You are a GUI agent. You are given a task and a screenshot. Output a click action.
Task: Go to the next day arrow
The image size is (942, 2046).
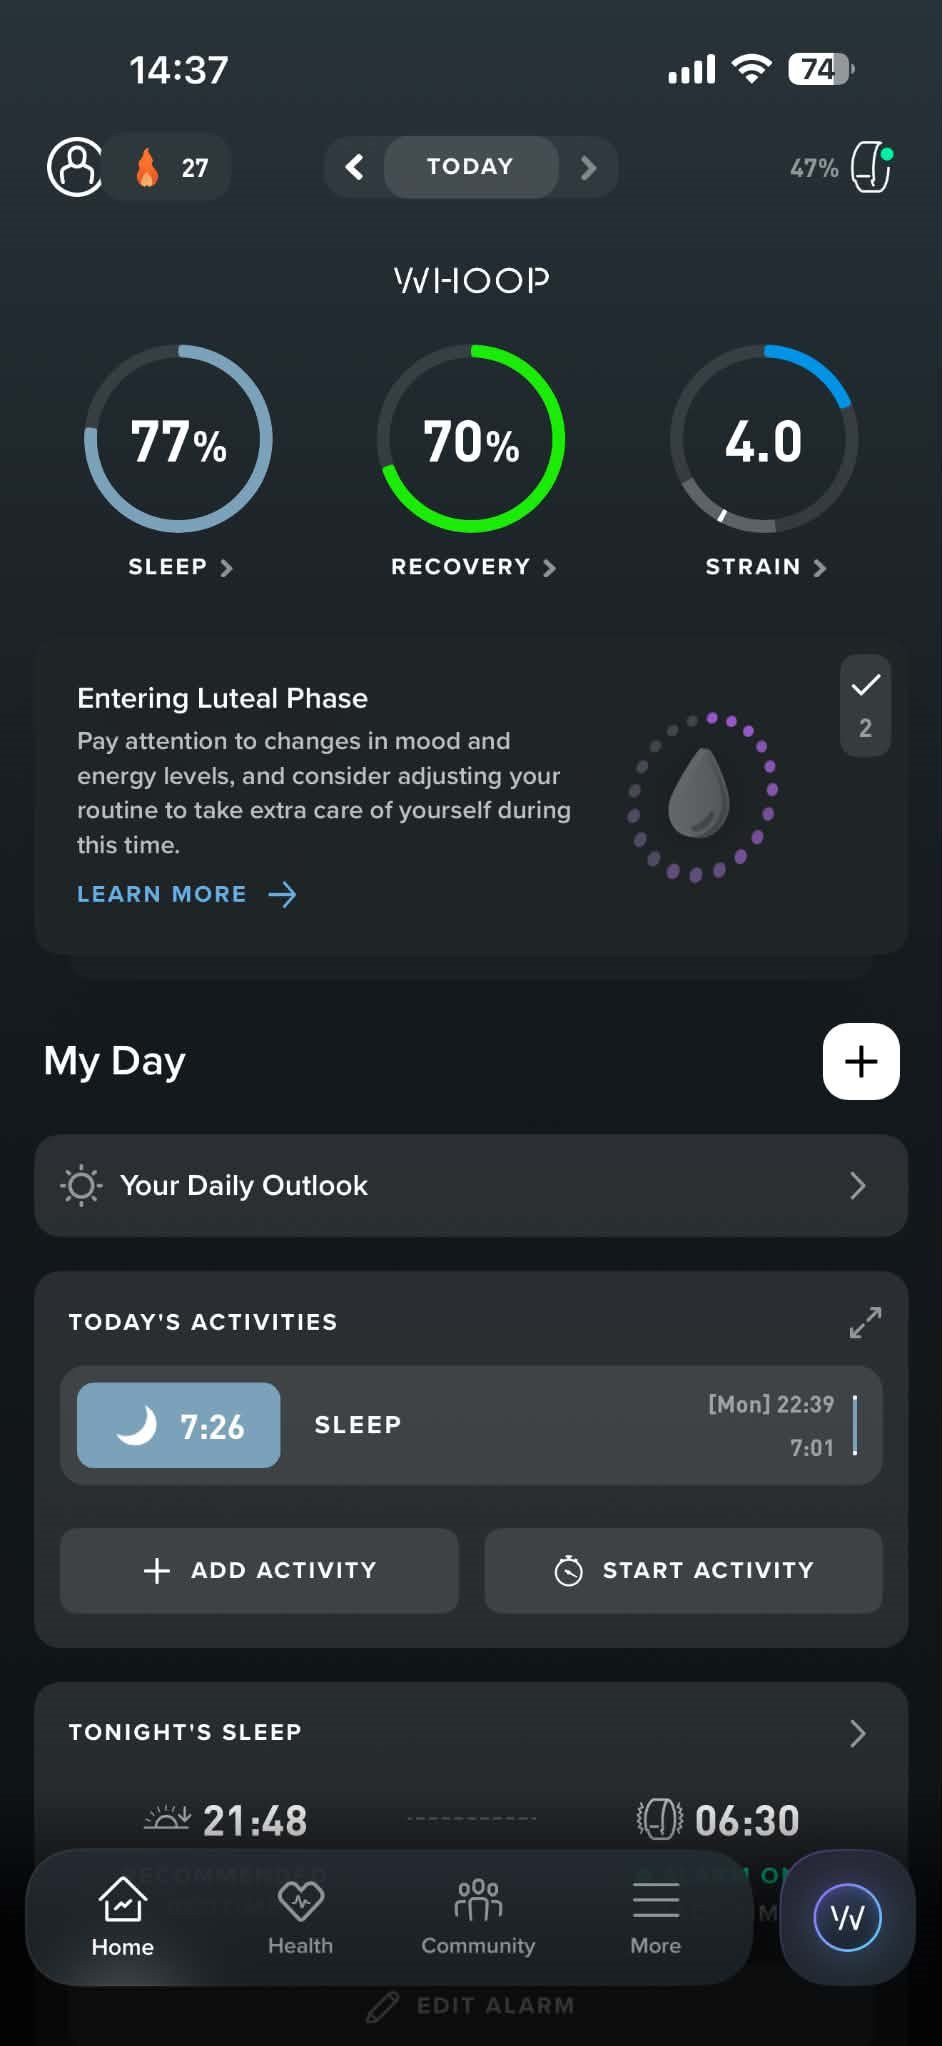tap(588, 167)
